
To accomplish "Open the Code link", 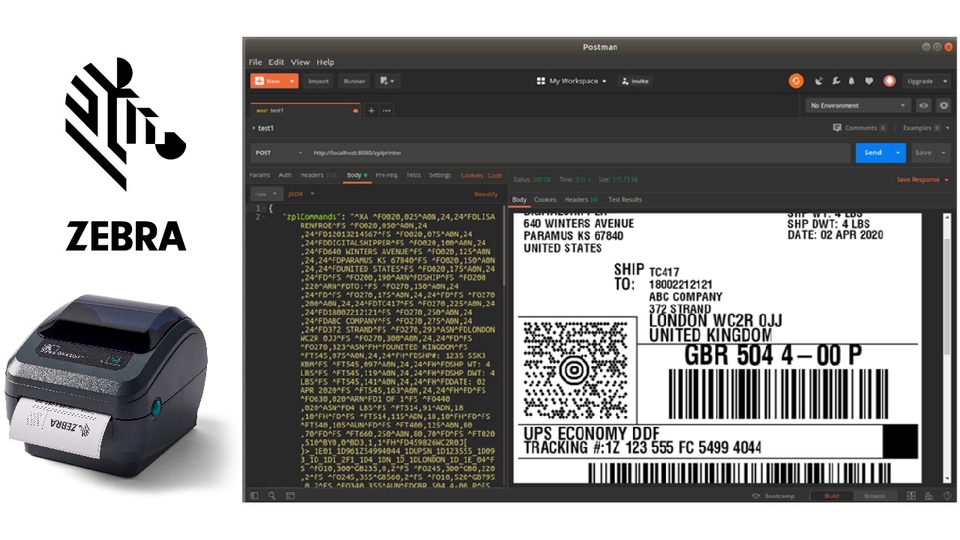I will tap(495, 175).
